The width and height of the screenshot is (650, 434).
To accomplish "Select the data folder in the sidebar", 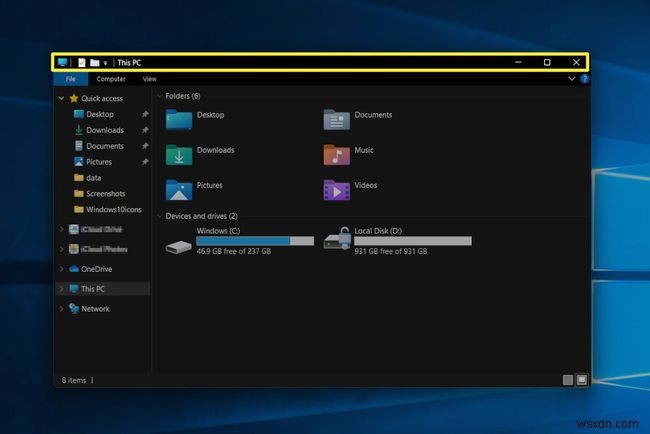I will 94,178.
